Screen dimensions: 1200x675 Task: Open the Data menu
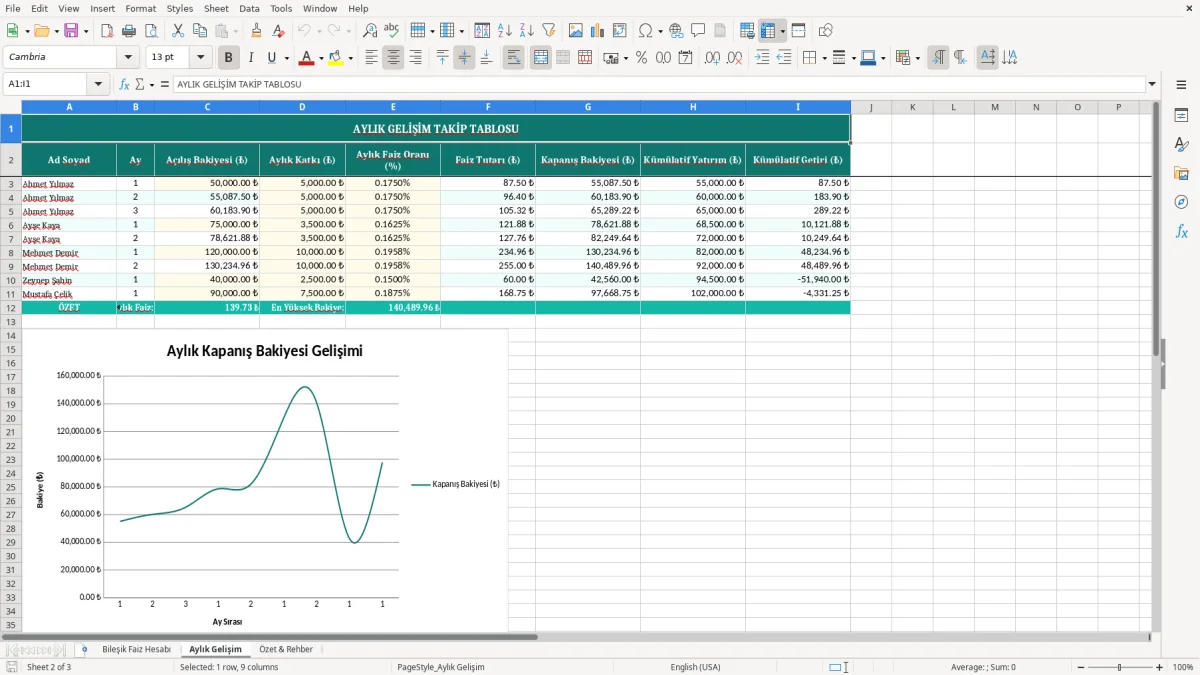click(249, 8)
